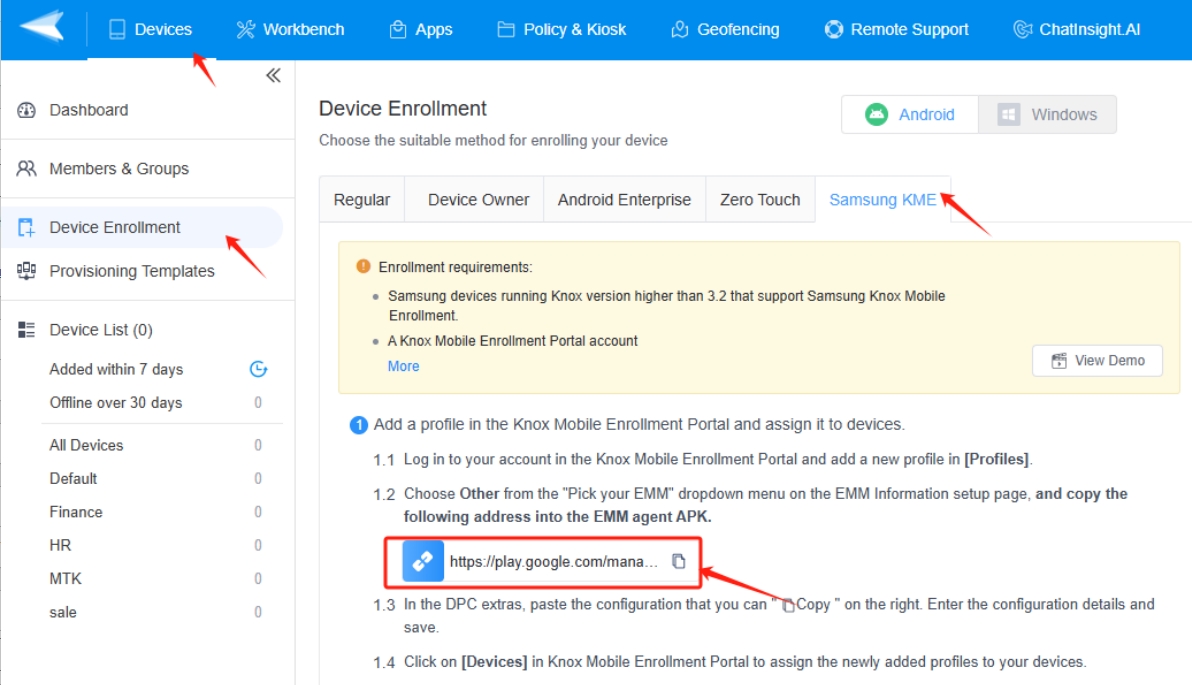
Task: Click the Apps bag icon
Action: coord(398,30)
